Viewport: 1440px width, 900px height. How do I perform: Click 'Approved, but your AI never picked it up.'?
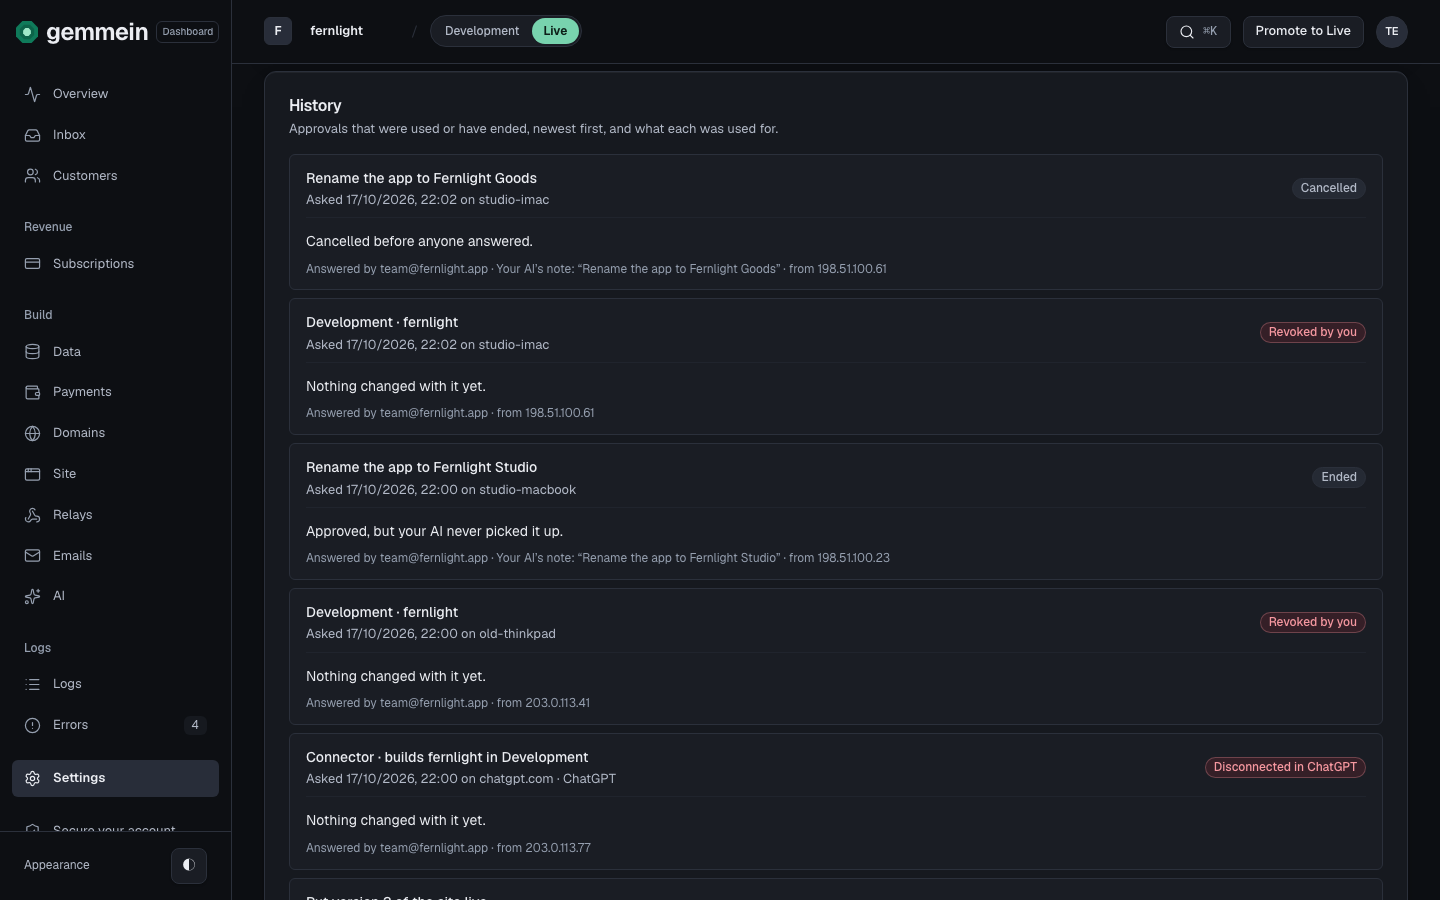(x=434, y=531)
